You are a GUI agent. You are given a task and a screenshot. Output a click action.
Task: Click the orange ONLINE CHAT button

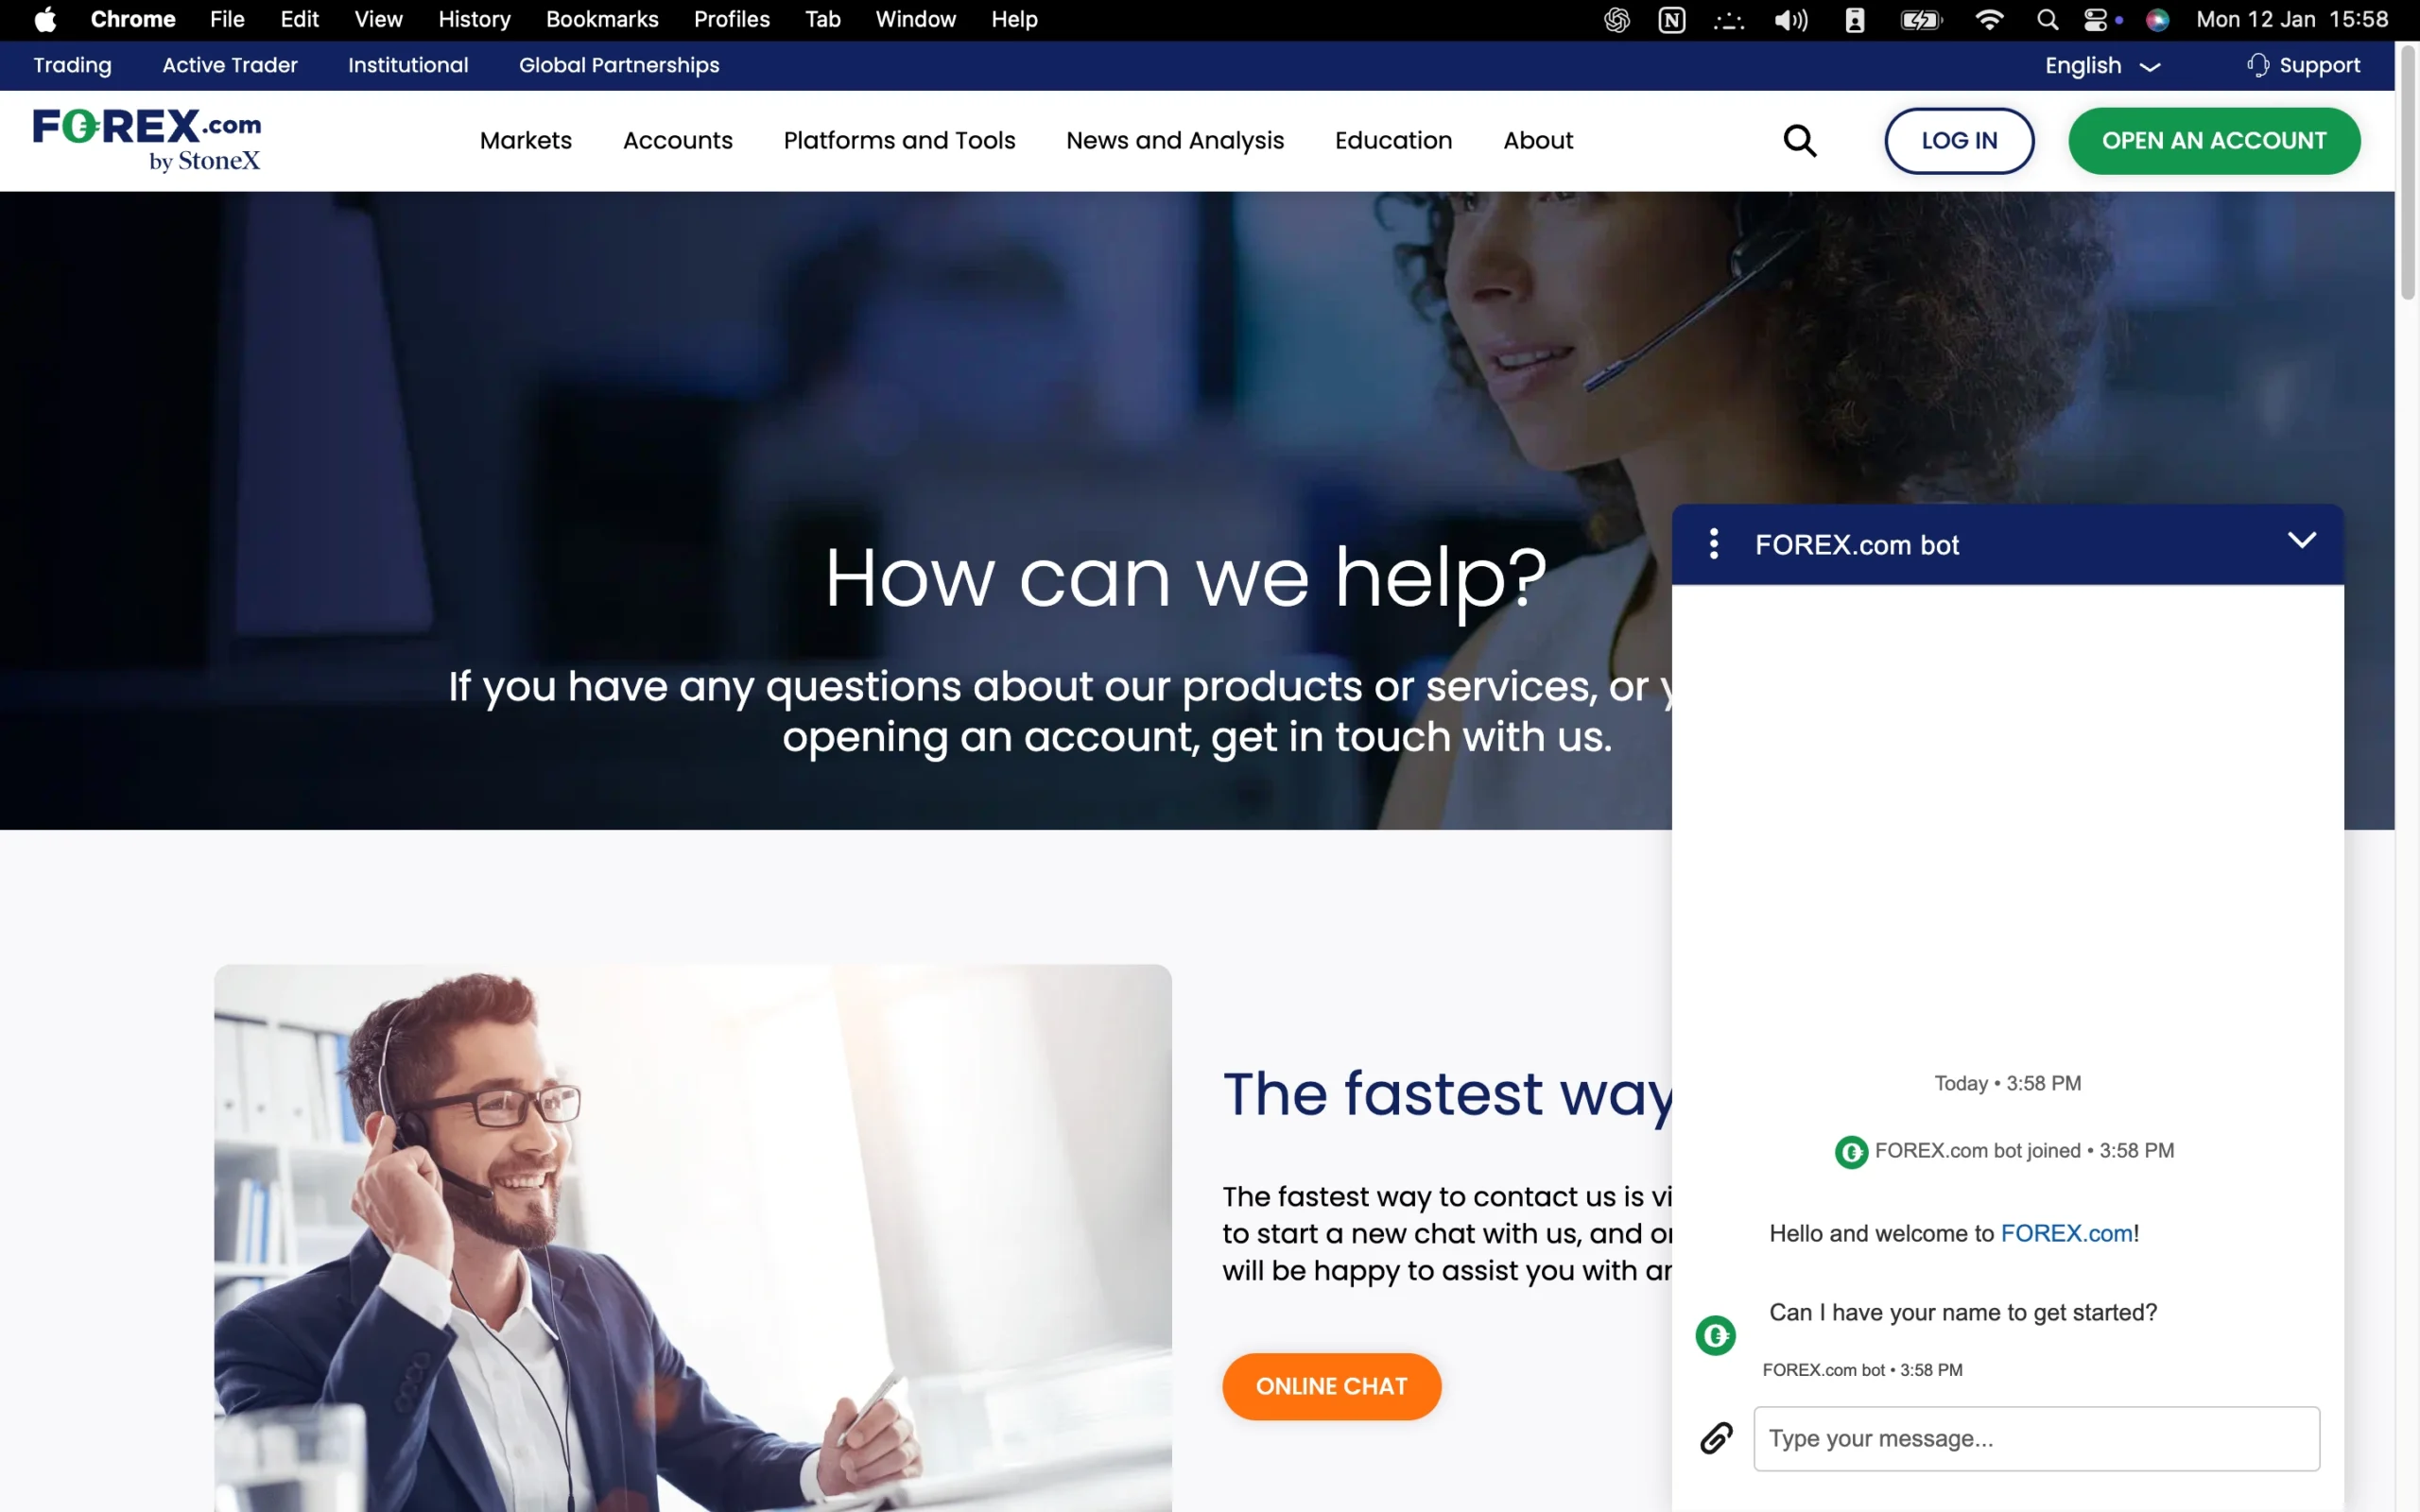pos(1331,1386)
